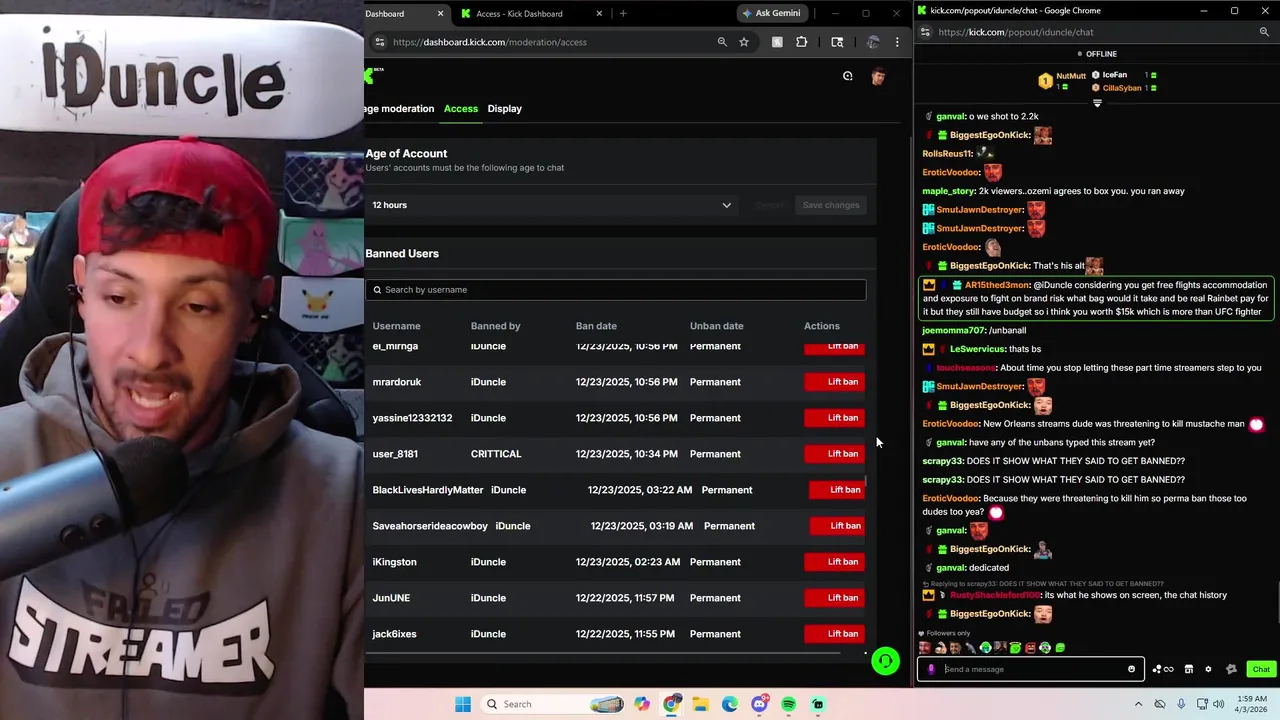Open the green support headset chat button
The height and width of the screenshot is (720, 1280).
click(x=885, y=661)
